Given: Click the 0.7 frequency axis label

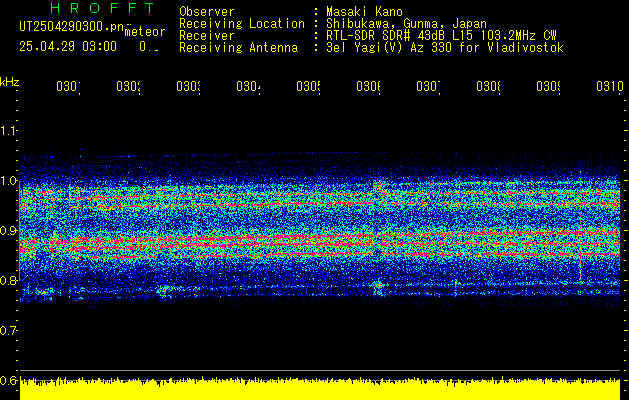Looking at the screenshot, I should (8, 330).
